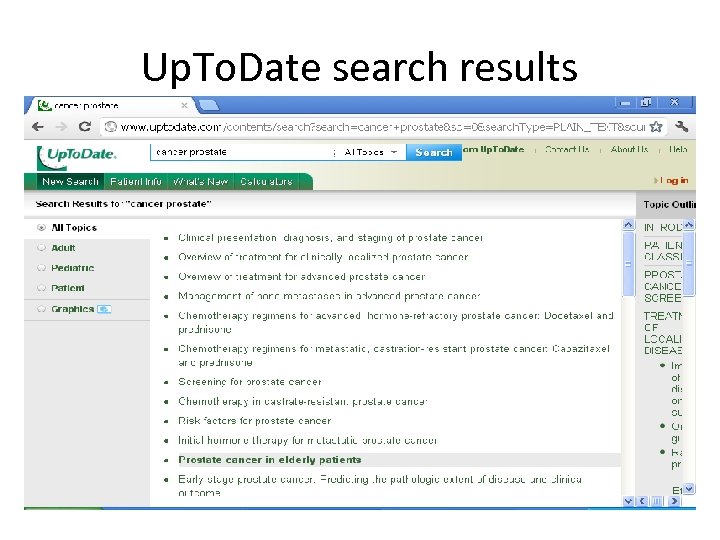Click Topic Outline scrollbar down arrow
The width and height of the screenshot is (720, 540).
coord(689,489)
